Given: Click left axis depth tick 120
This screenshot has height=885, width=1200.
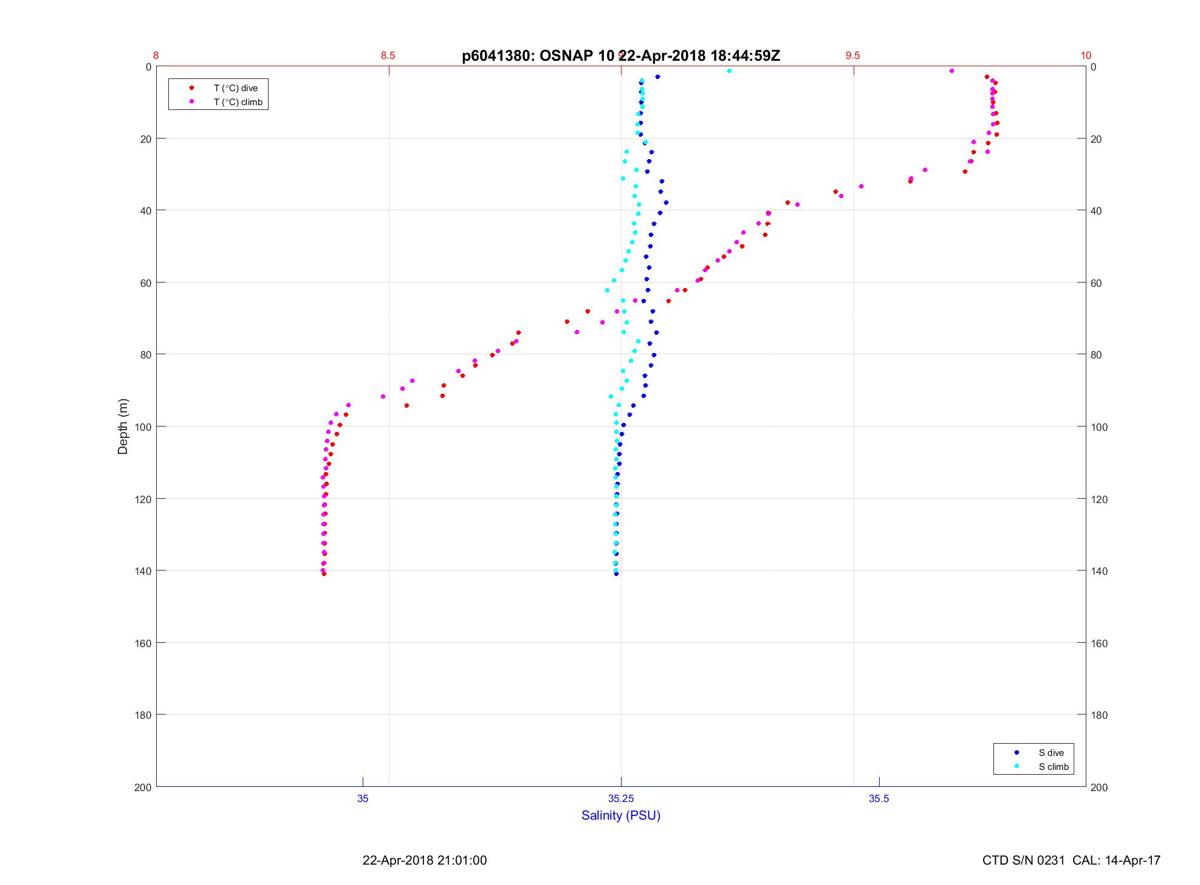Looking at the screenshot, I should coord(142,499).
